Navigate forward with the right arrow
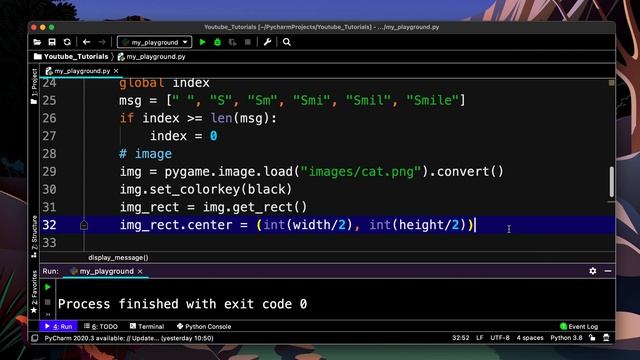 coord(102,42)
